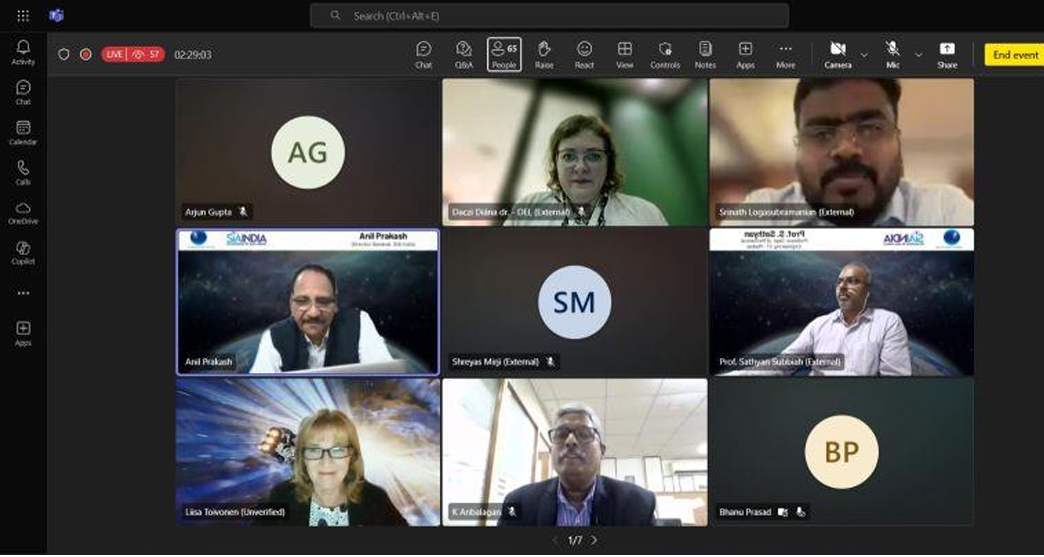This screenshot has width=1044, height=557.
Task: Click the red recording indicator
Action: tap(86, 54)
